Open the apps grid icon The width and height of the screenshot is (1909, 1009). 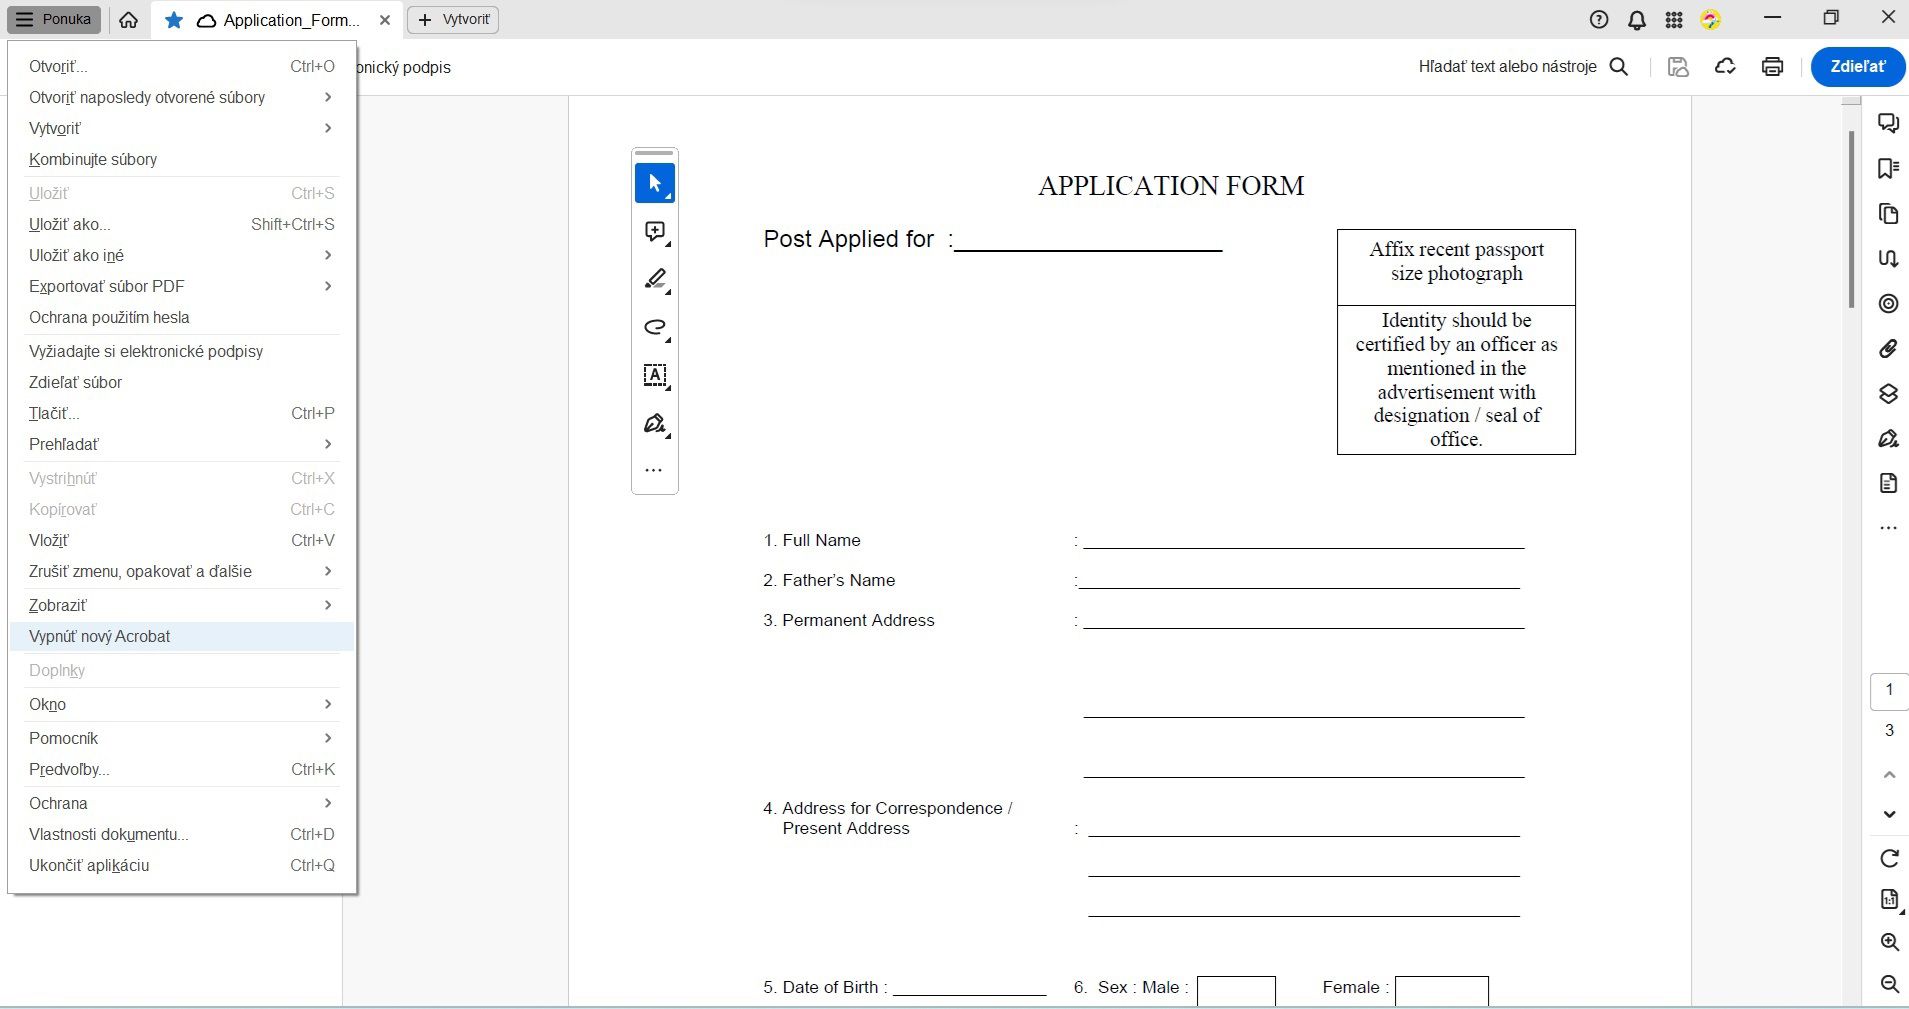click(x=1674, y=20)
